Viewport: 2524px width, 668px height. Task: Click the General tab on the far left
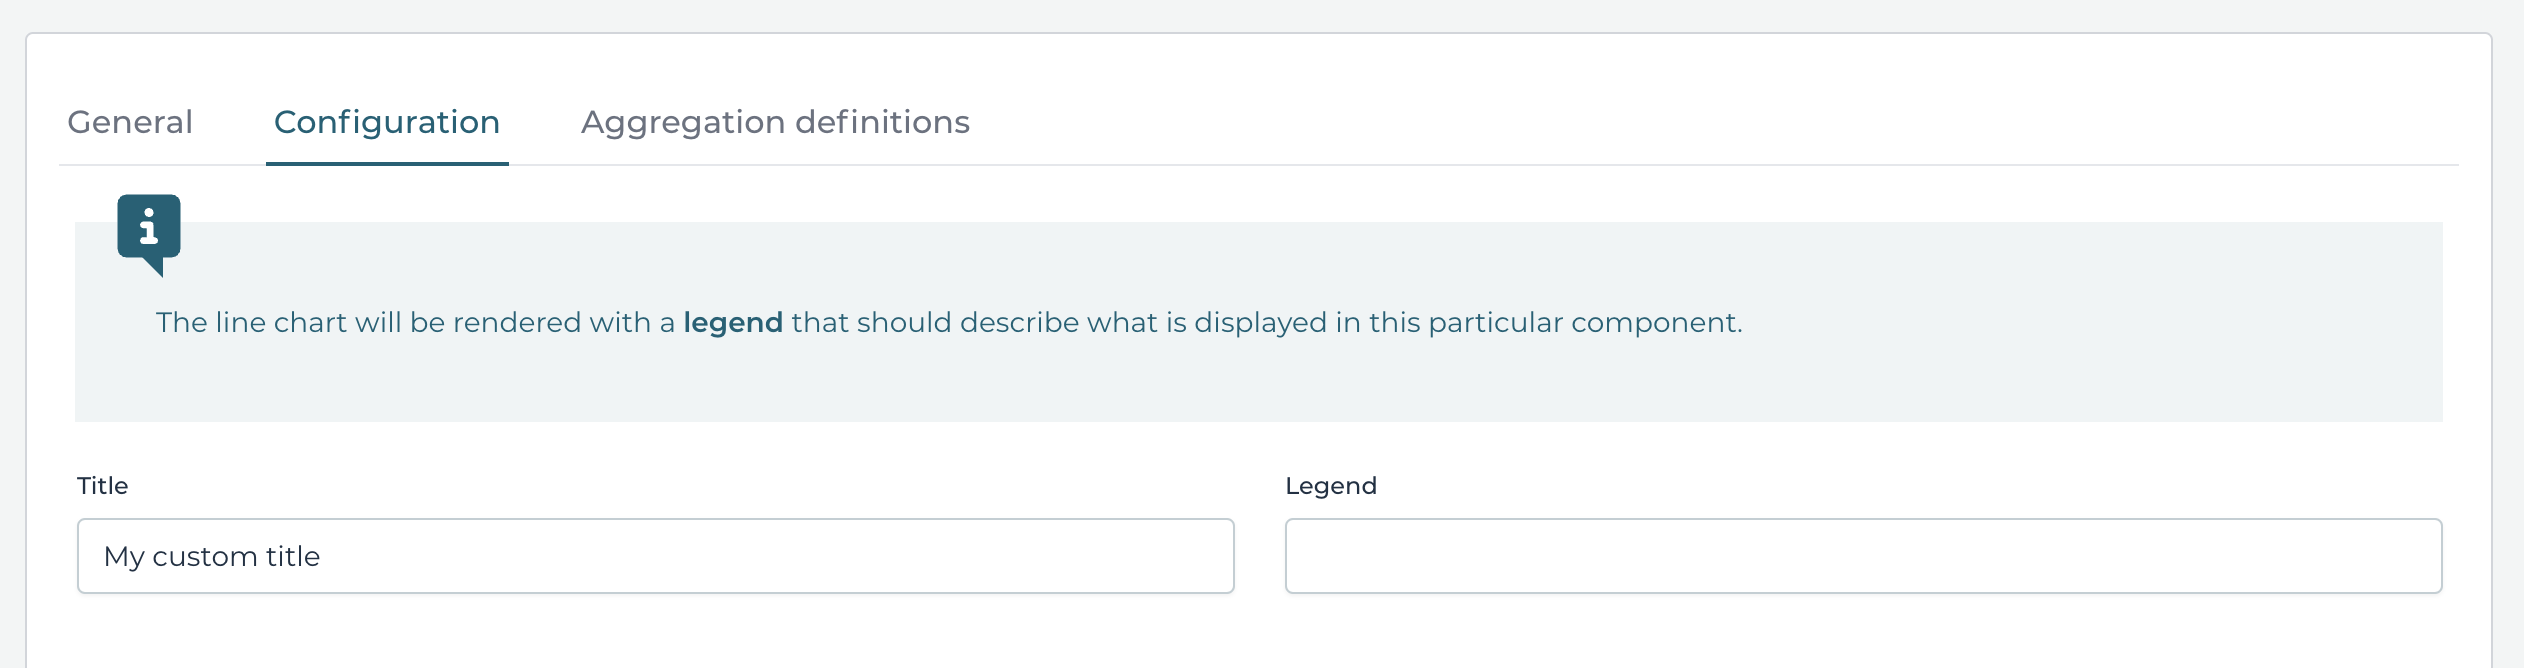129,122
